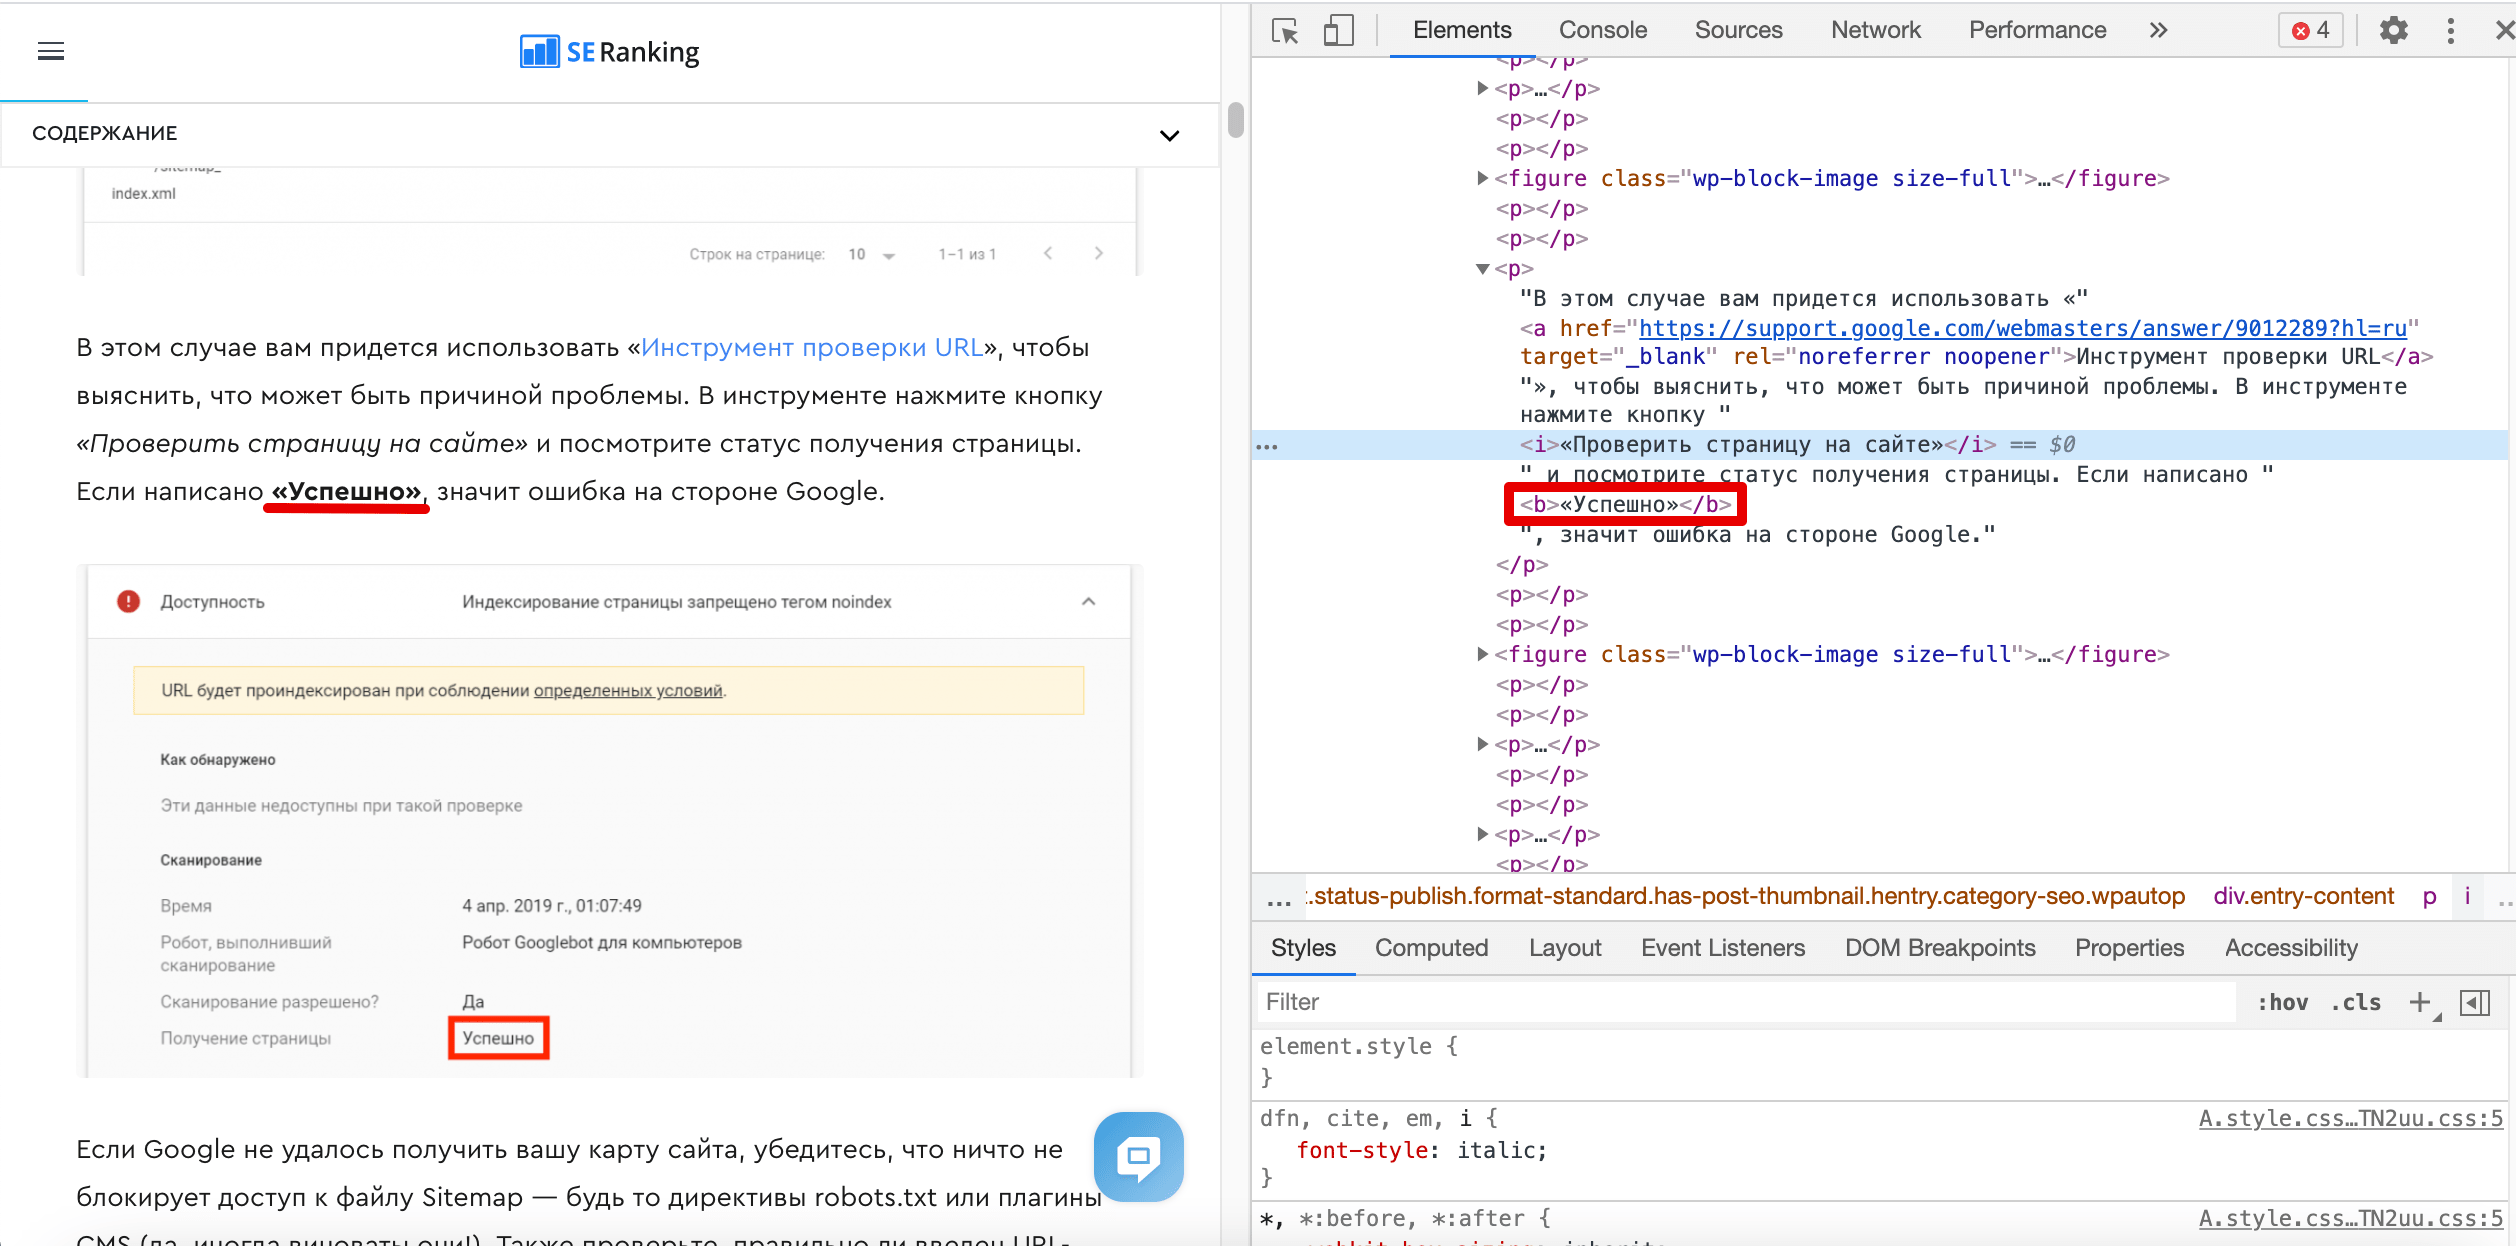
Task: Open A.style.css source link for the *, *:before, *:after rule
Action: [x=2350, y=1219]
